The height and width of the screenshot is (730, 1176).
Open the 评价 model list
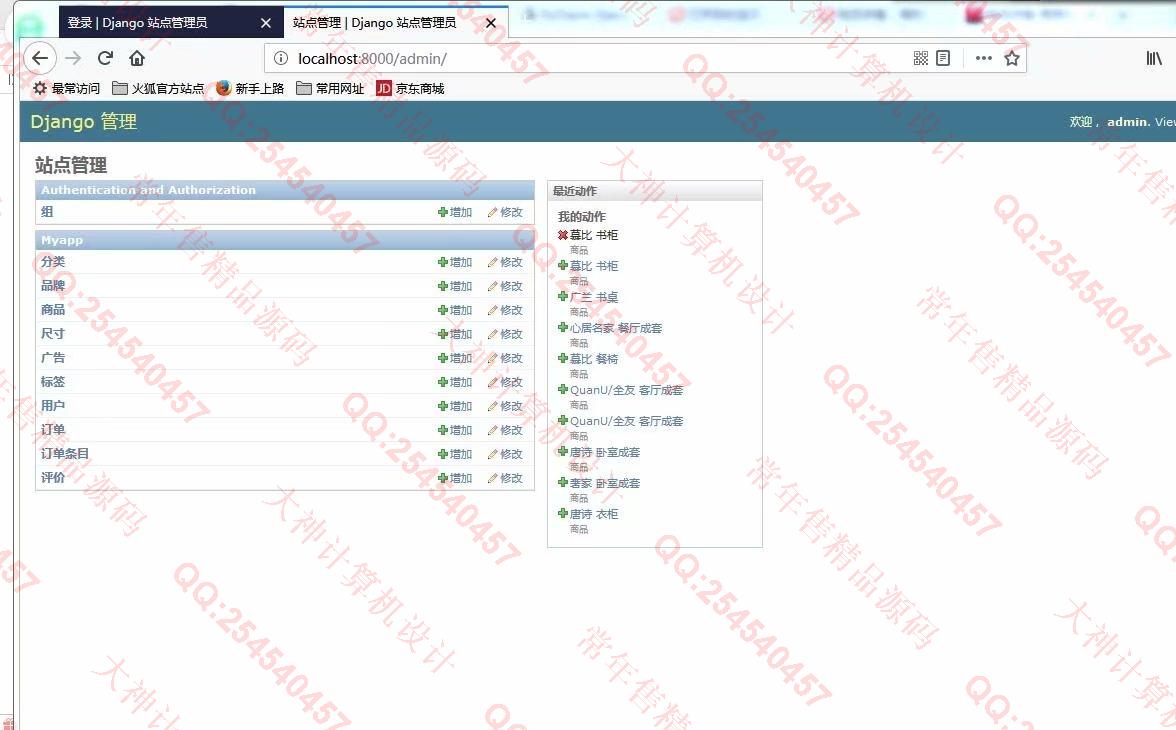coord(52,478)
